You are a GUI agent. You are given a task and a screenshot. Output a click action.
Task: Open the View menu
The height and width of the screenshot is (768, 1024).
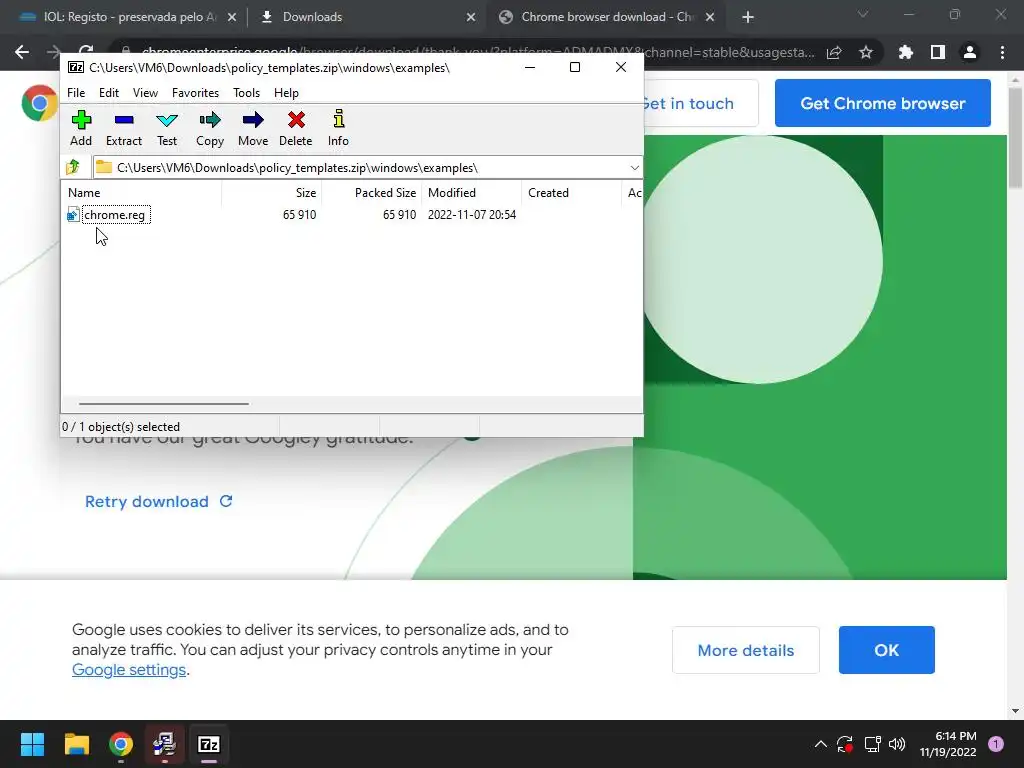pos(145,93)
